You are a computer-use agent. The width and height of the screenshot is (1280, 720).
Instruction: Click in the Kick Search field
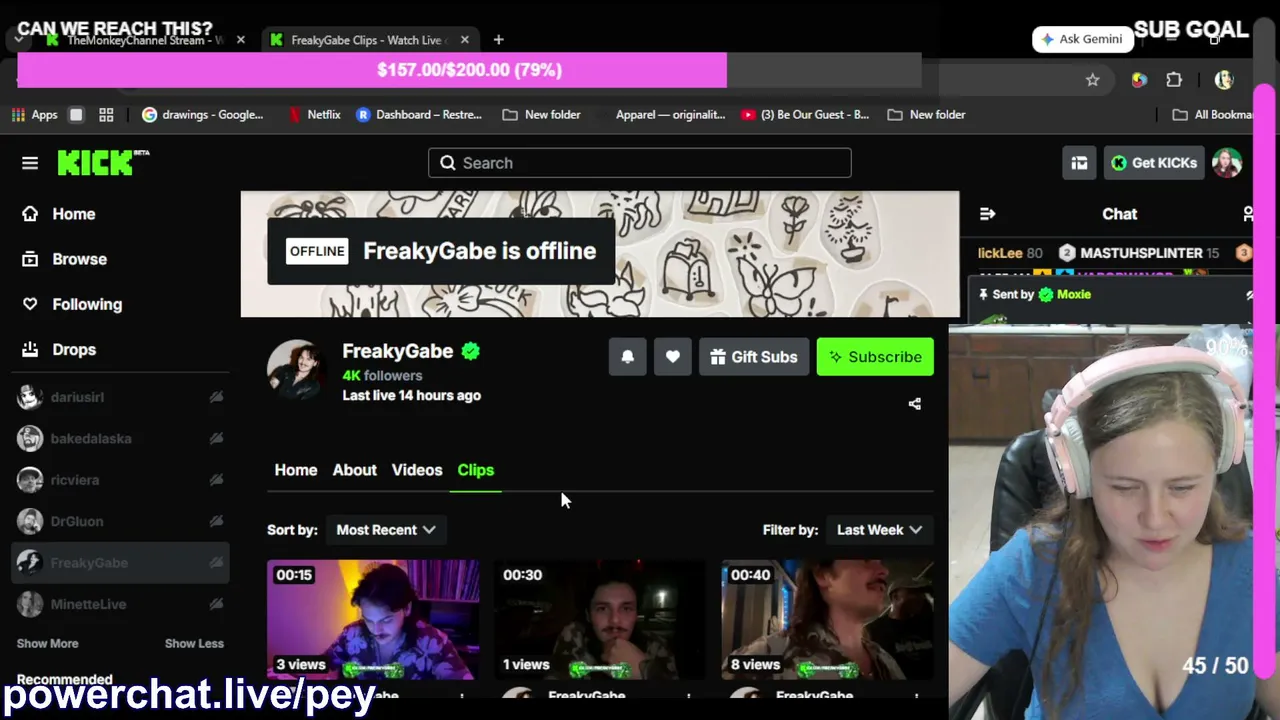pyautogui.click(x=640, y=163)
